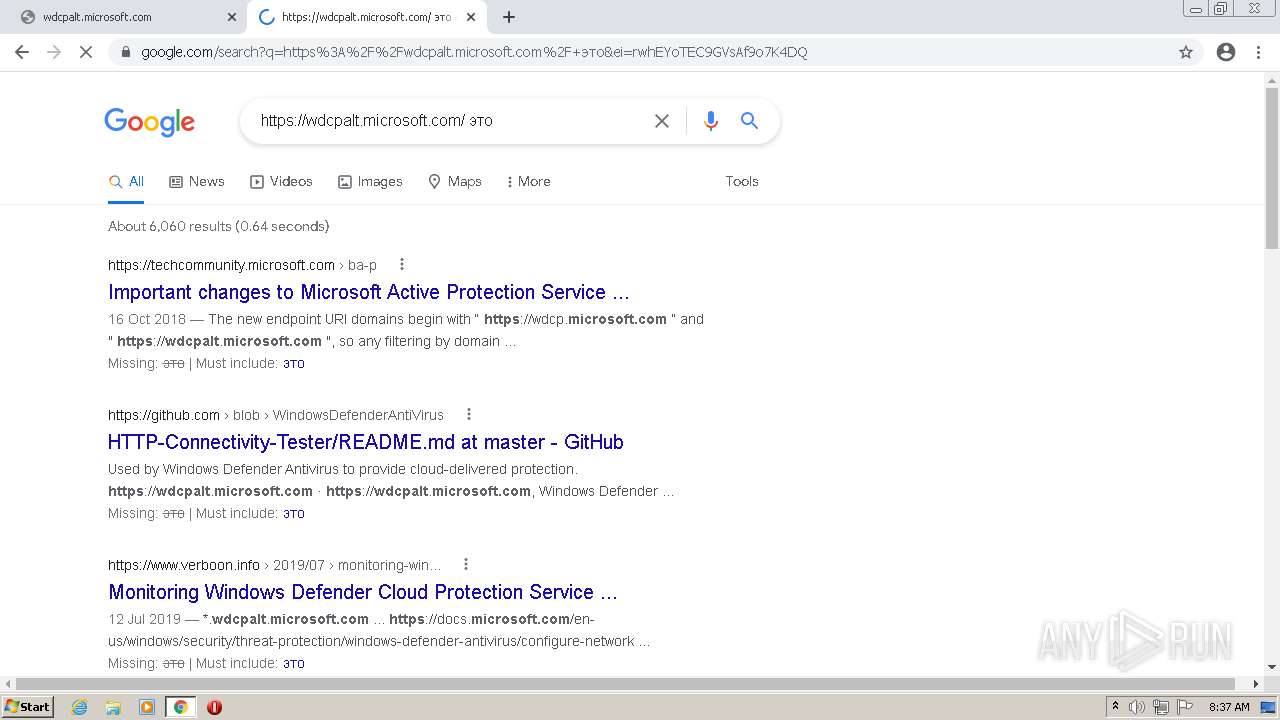The height and width of the screenshot is (720, 1280).
Task: Switch to Videos results
Action: [x=281, y=182]
